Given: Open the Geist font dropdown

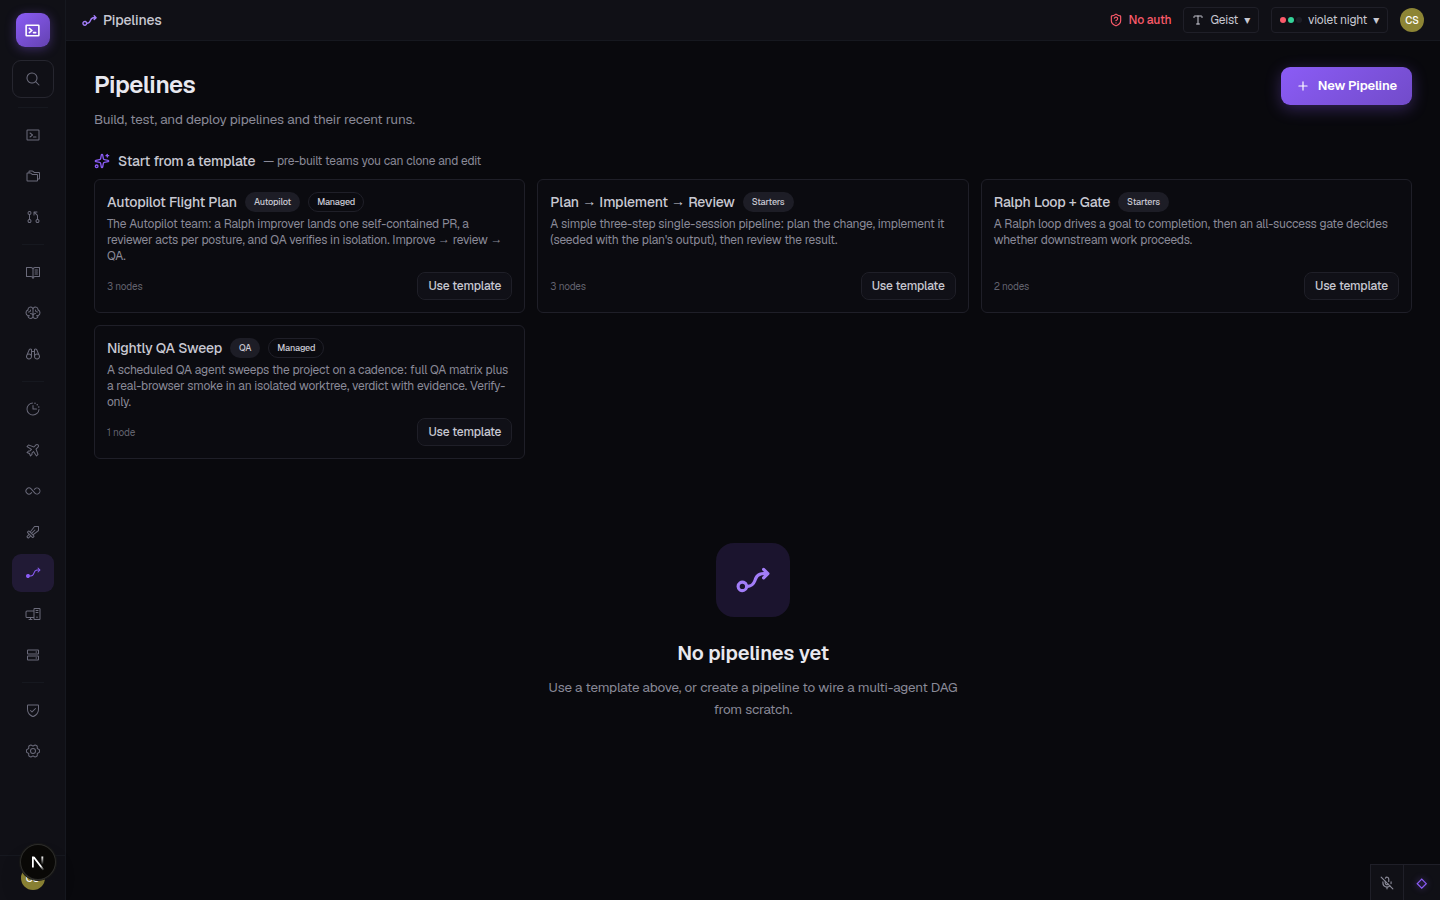Looking at the screenshot, I should click(x=1221, y=20).
